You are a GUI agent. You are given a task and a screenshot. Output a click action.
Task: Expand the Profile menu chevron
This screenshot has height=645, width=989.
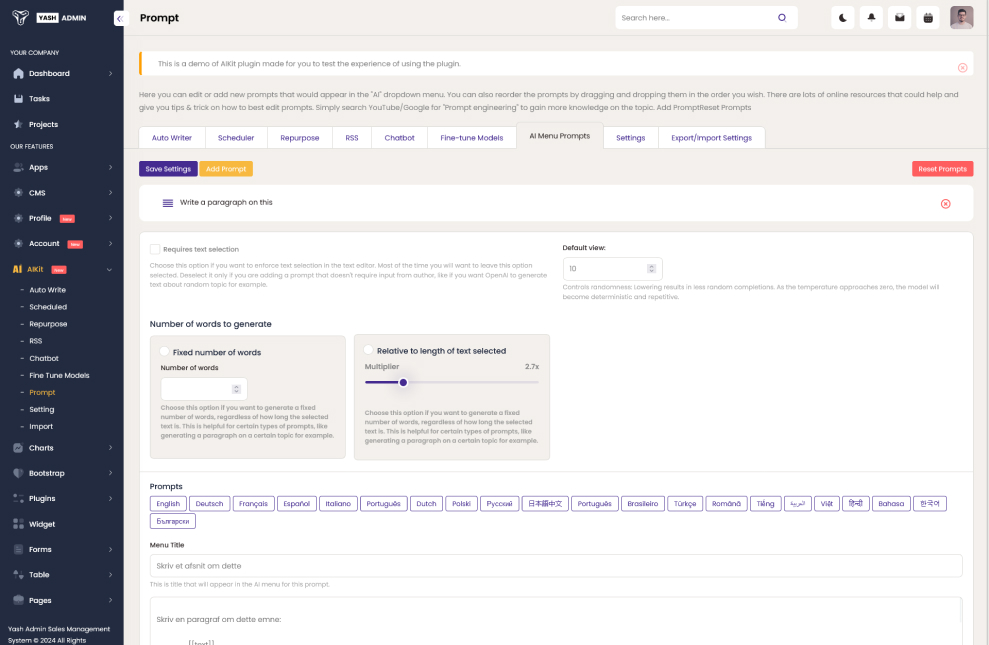coord(110,218)
